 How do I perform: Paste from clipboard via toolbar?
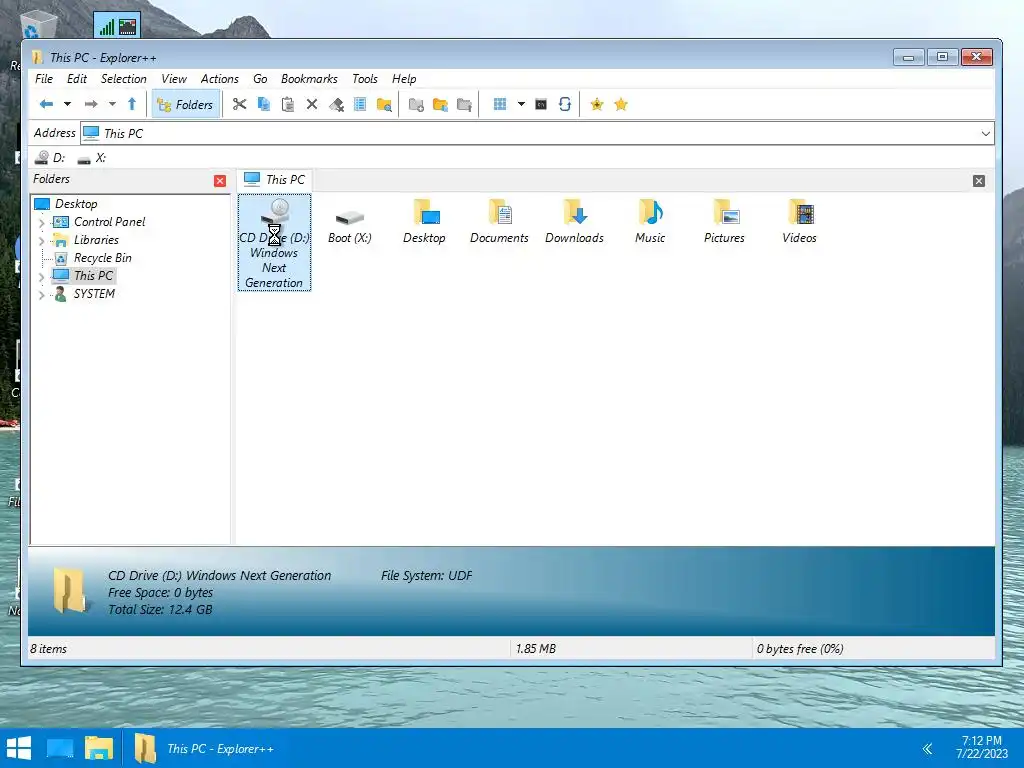[x=287, y=104]
